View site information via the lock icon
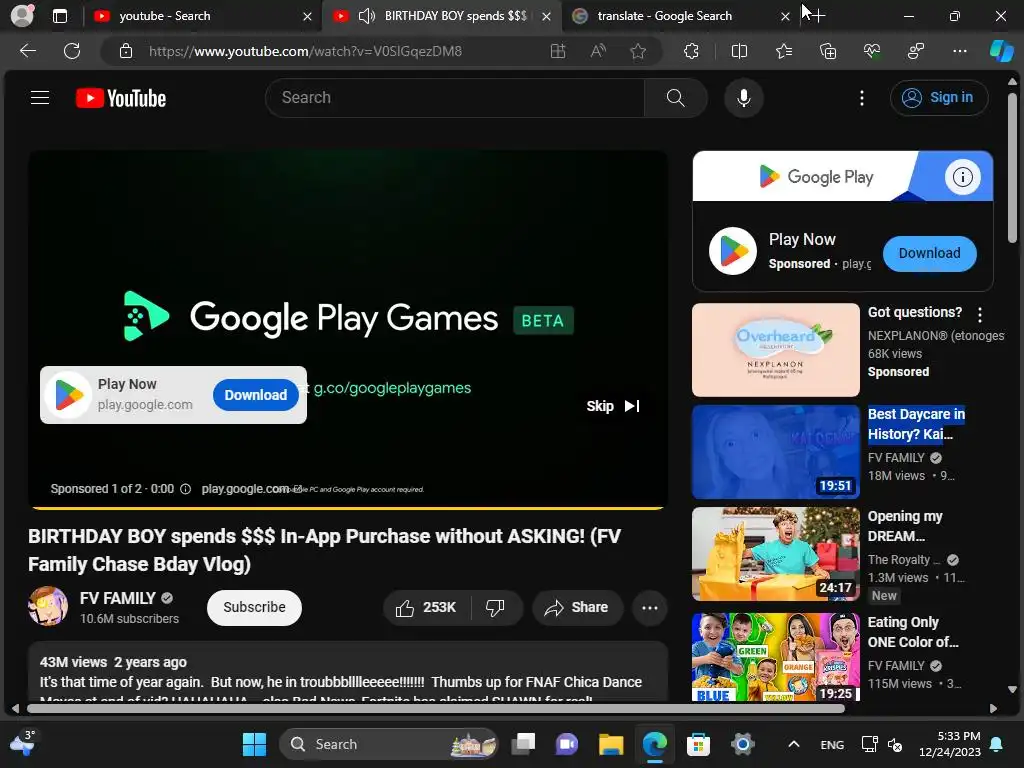1024x768 pixels. (126, 51)
